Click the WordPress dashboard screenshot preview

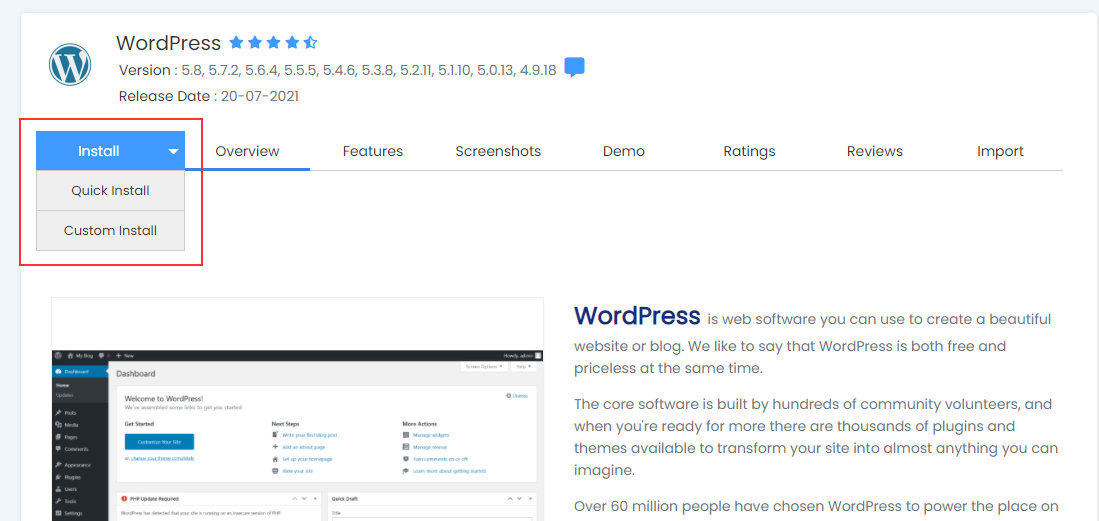297,410
